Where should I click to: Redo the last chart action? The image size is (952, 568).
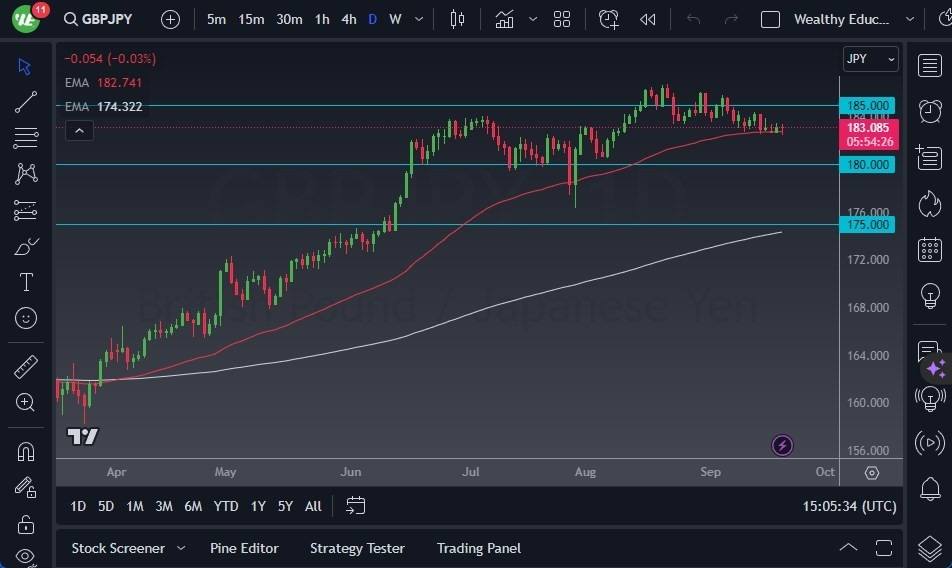click(x=731, y=19)
